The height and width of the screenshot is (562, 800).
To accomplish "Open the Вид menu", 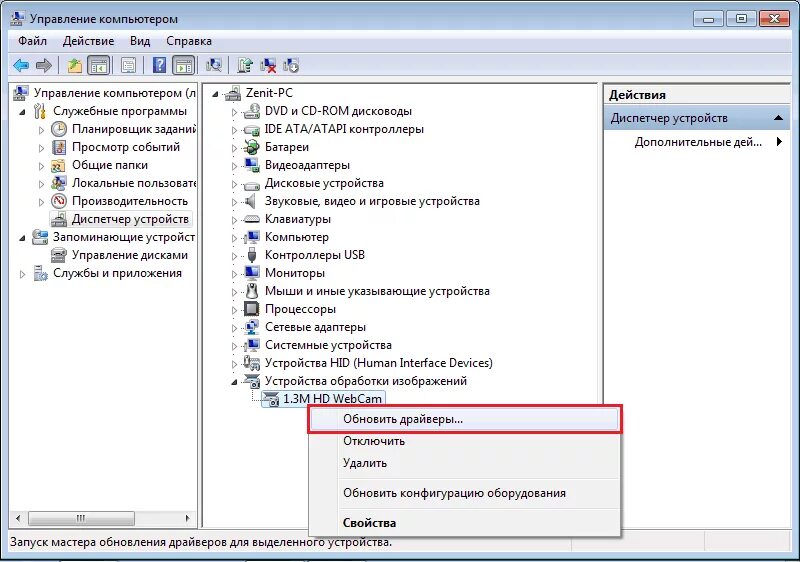I will tap(140, 41).
